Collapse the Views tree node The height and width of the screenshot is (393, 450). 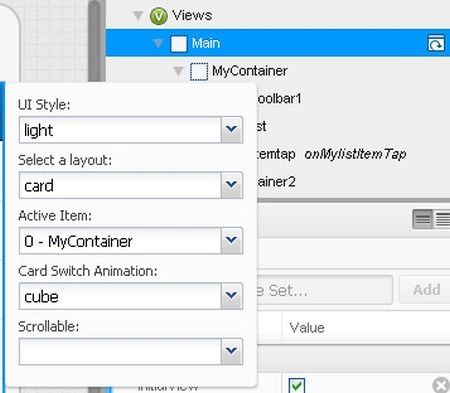(x=138, y=15)
